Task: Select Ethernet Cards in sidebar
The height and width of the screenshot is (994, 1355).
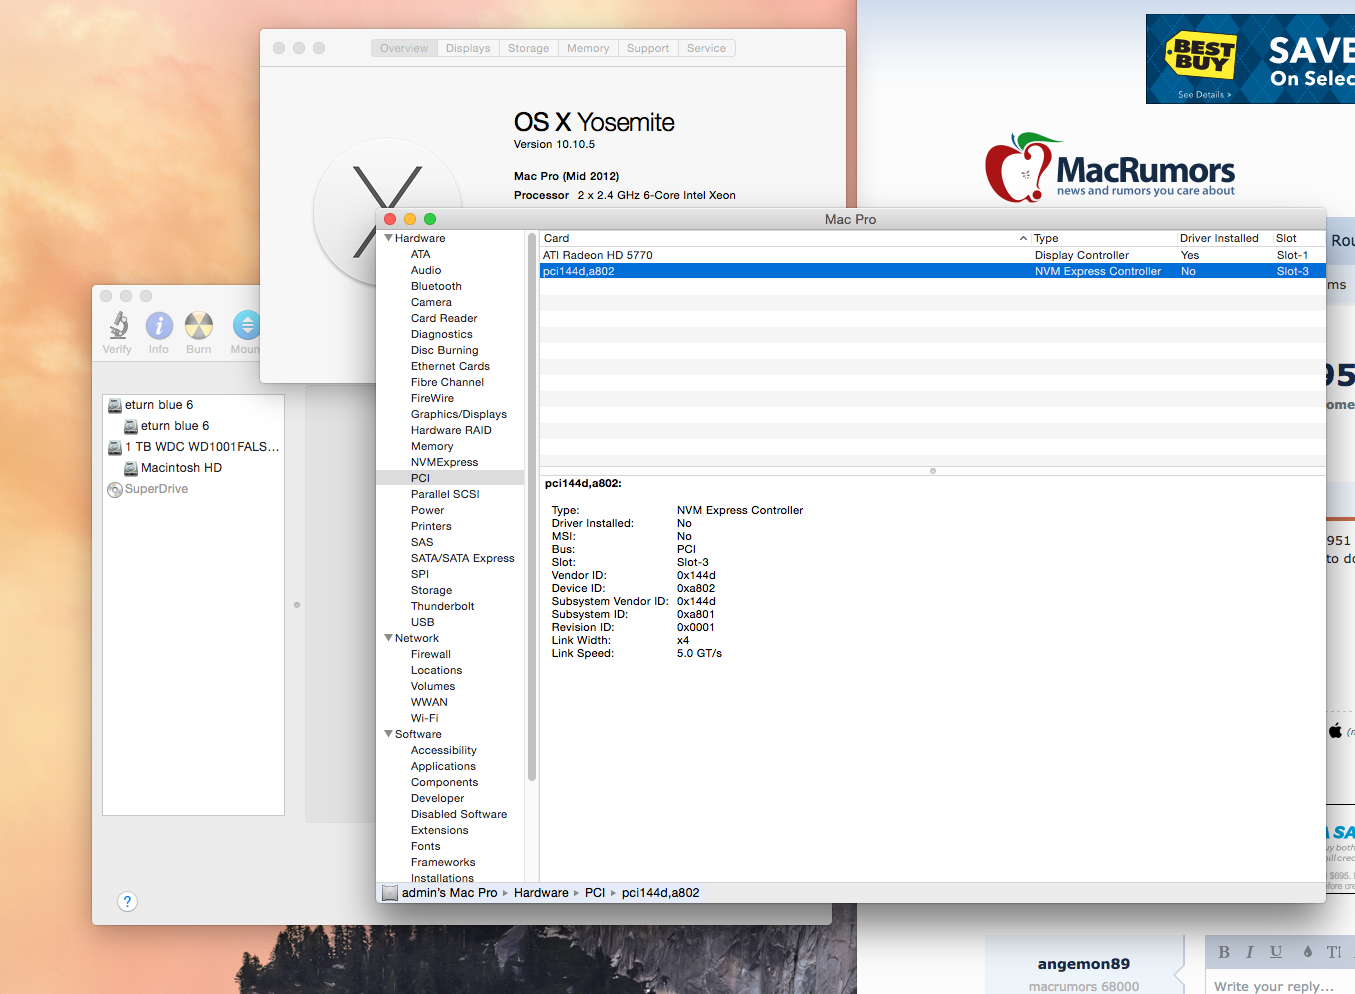Action: pyautogui.click(x=450, y=366)
